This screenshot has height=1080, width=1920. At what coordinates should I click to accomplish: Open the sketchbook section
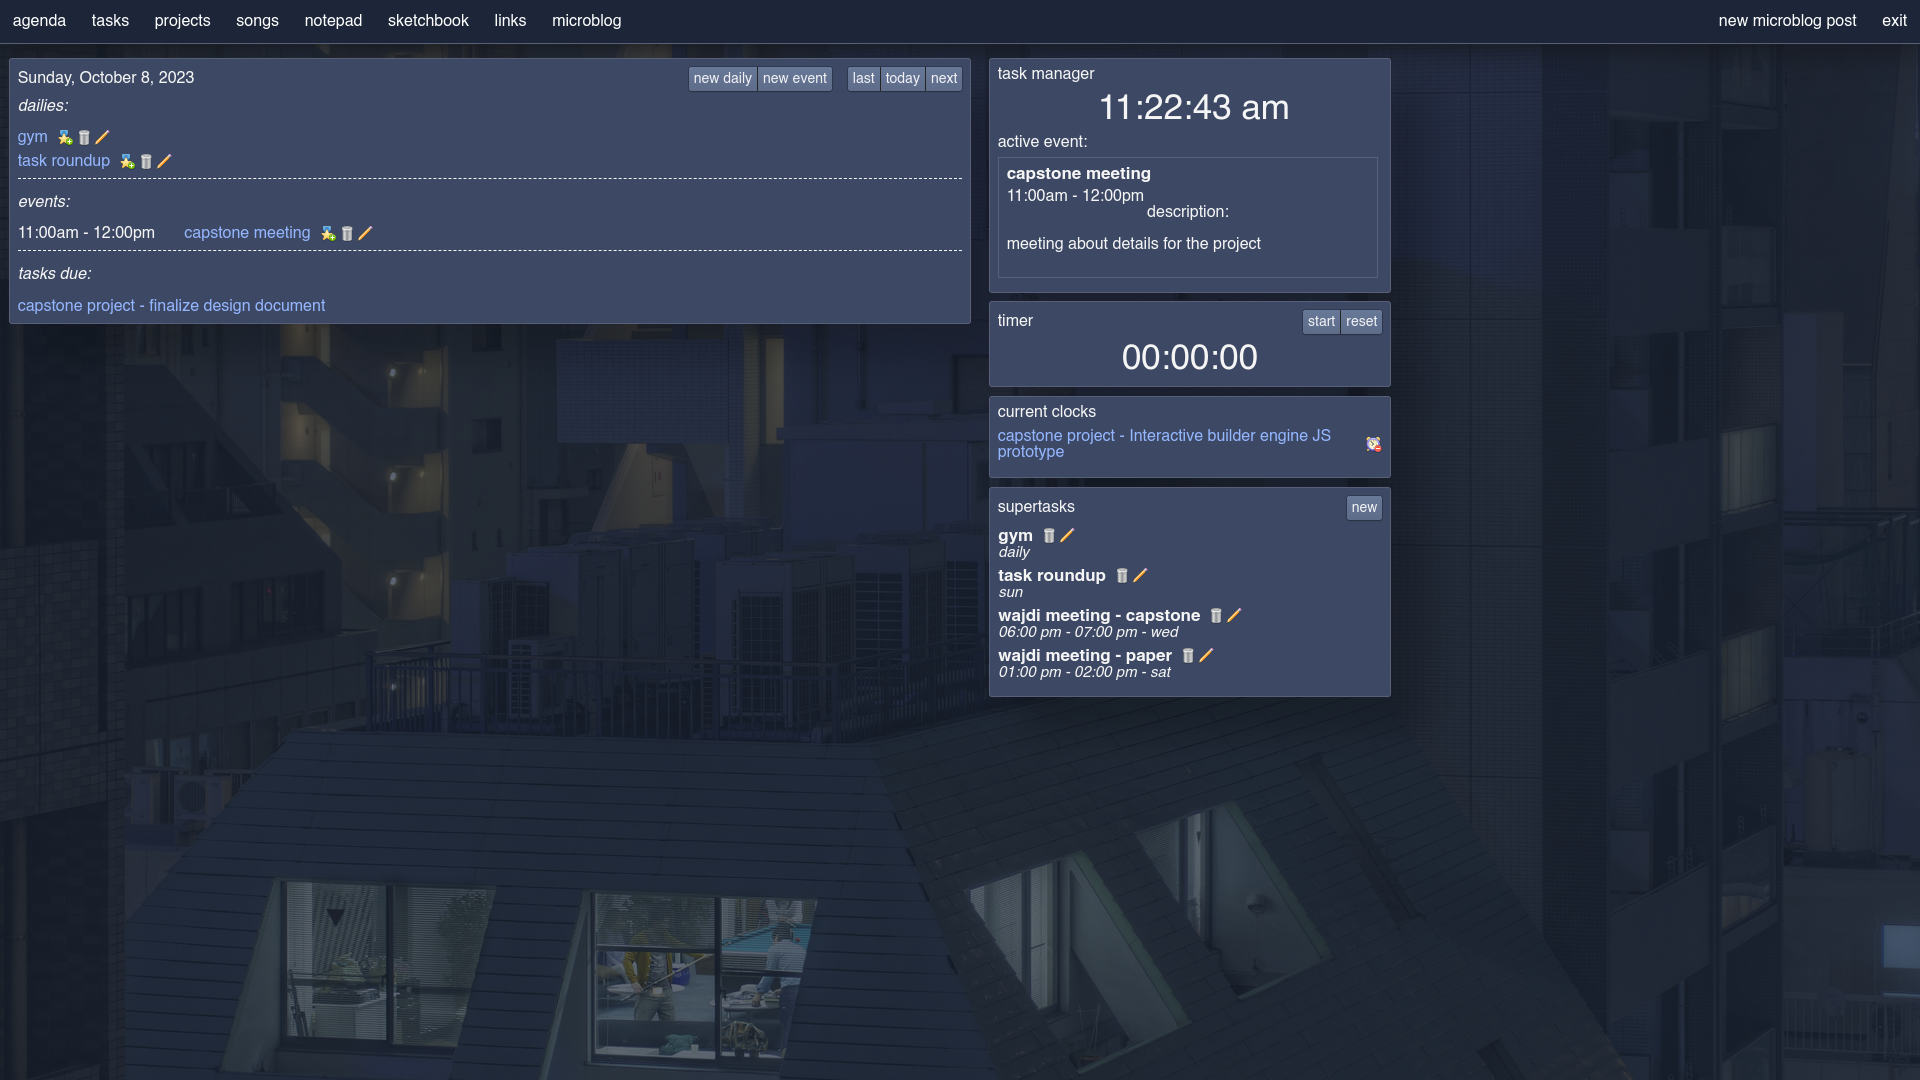tap(428, 21)
